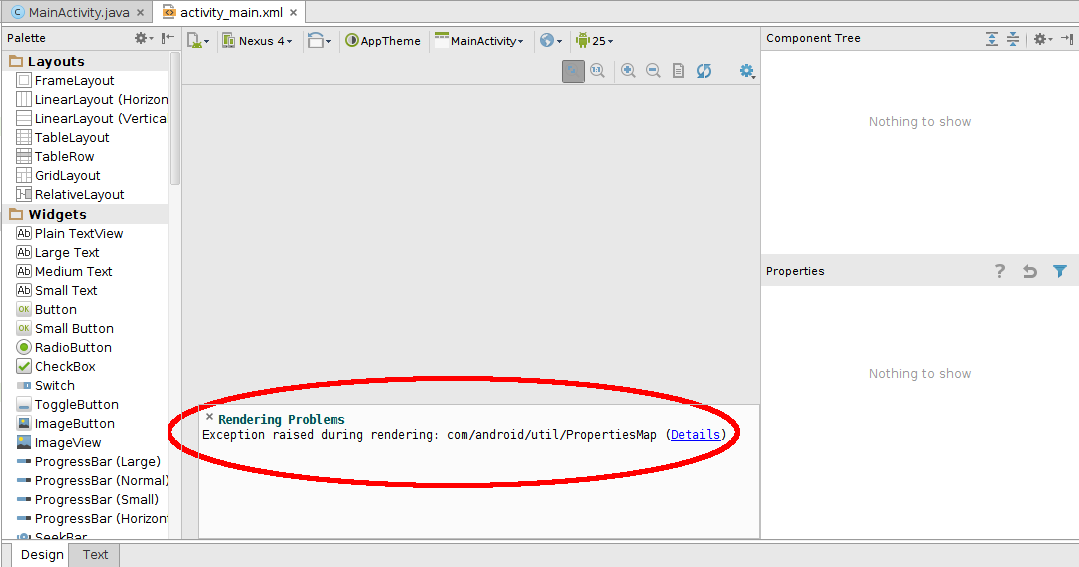
Task: Restore default property value arrow icon
Action: click(x=1029, y=271)
